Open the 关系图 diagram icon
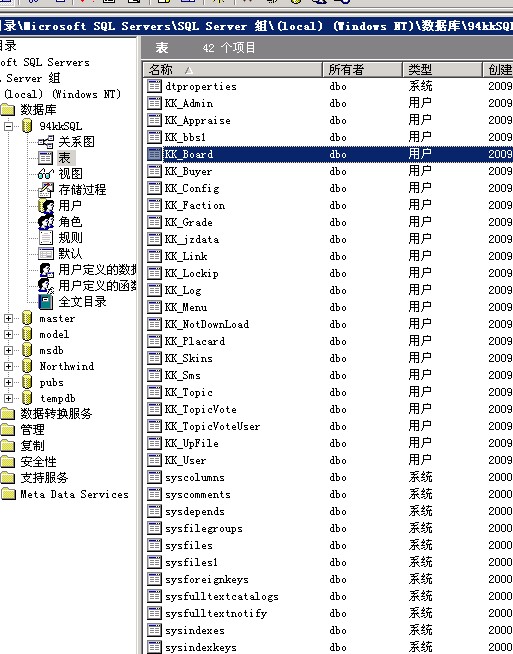The height and width of the screenshot is (654, 513). point(45,142)
